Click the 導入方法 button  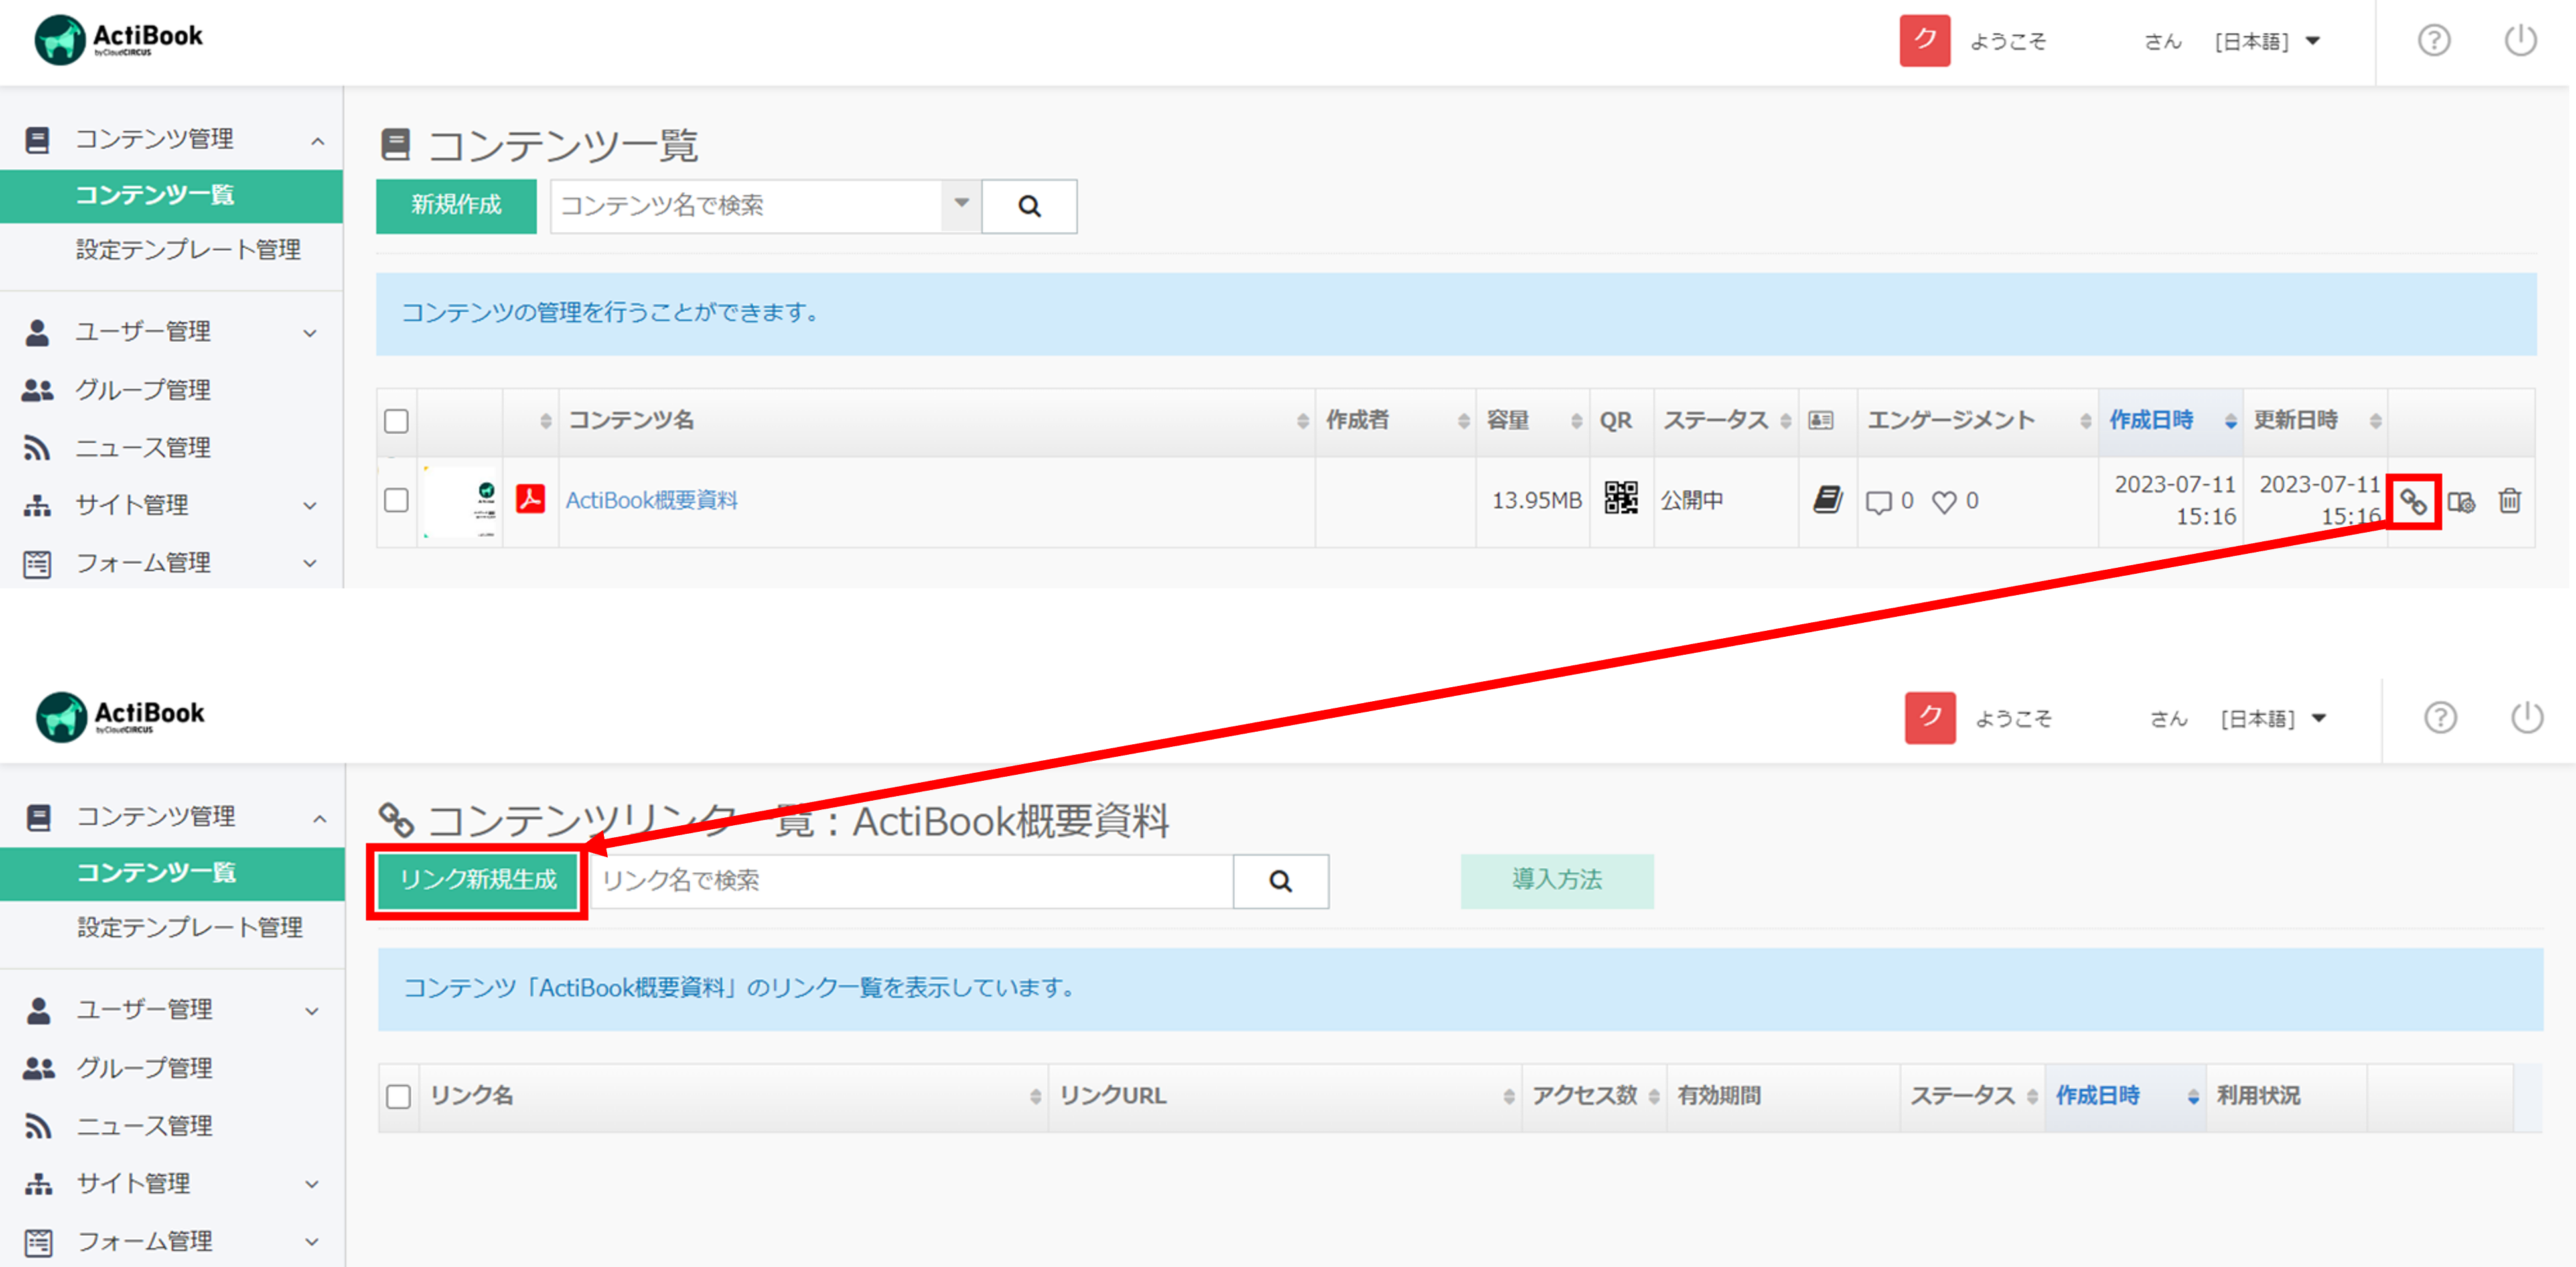1557,880
